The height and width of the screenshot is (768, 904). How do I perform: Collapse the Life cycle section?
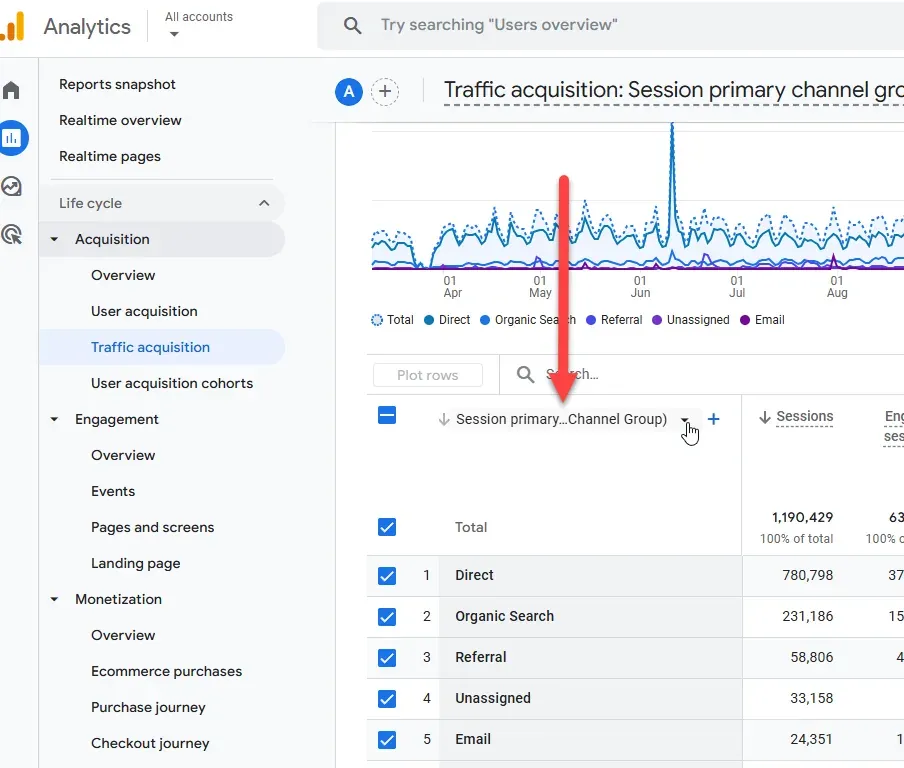264,203
